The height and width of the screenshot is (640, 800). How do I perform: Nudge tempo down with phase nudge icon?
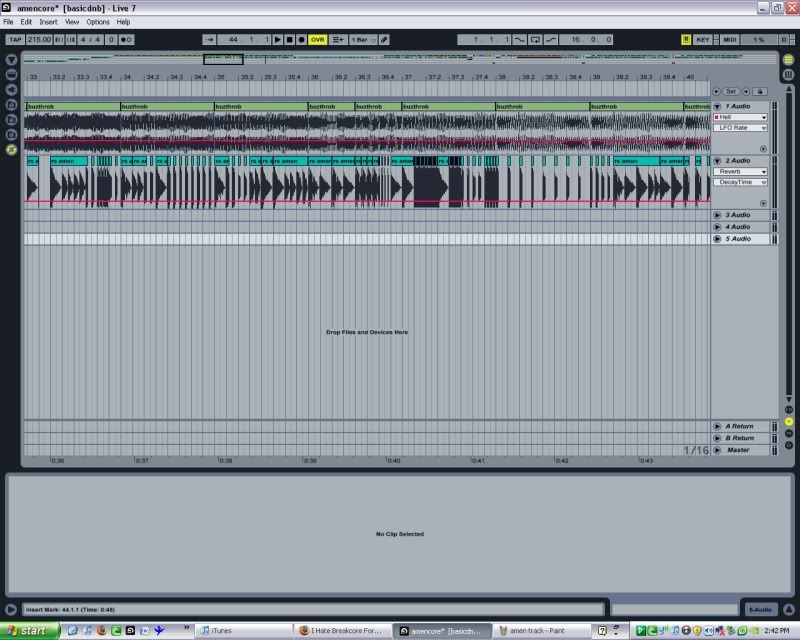pyautogui.click(x=59, y=39)
